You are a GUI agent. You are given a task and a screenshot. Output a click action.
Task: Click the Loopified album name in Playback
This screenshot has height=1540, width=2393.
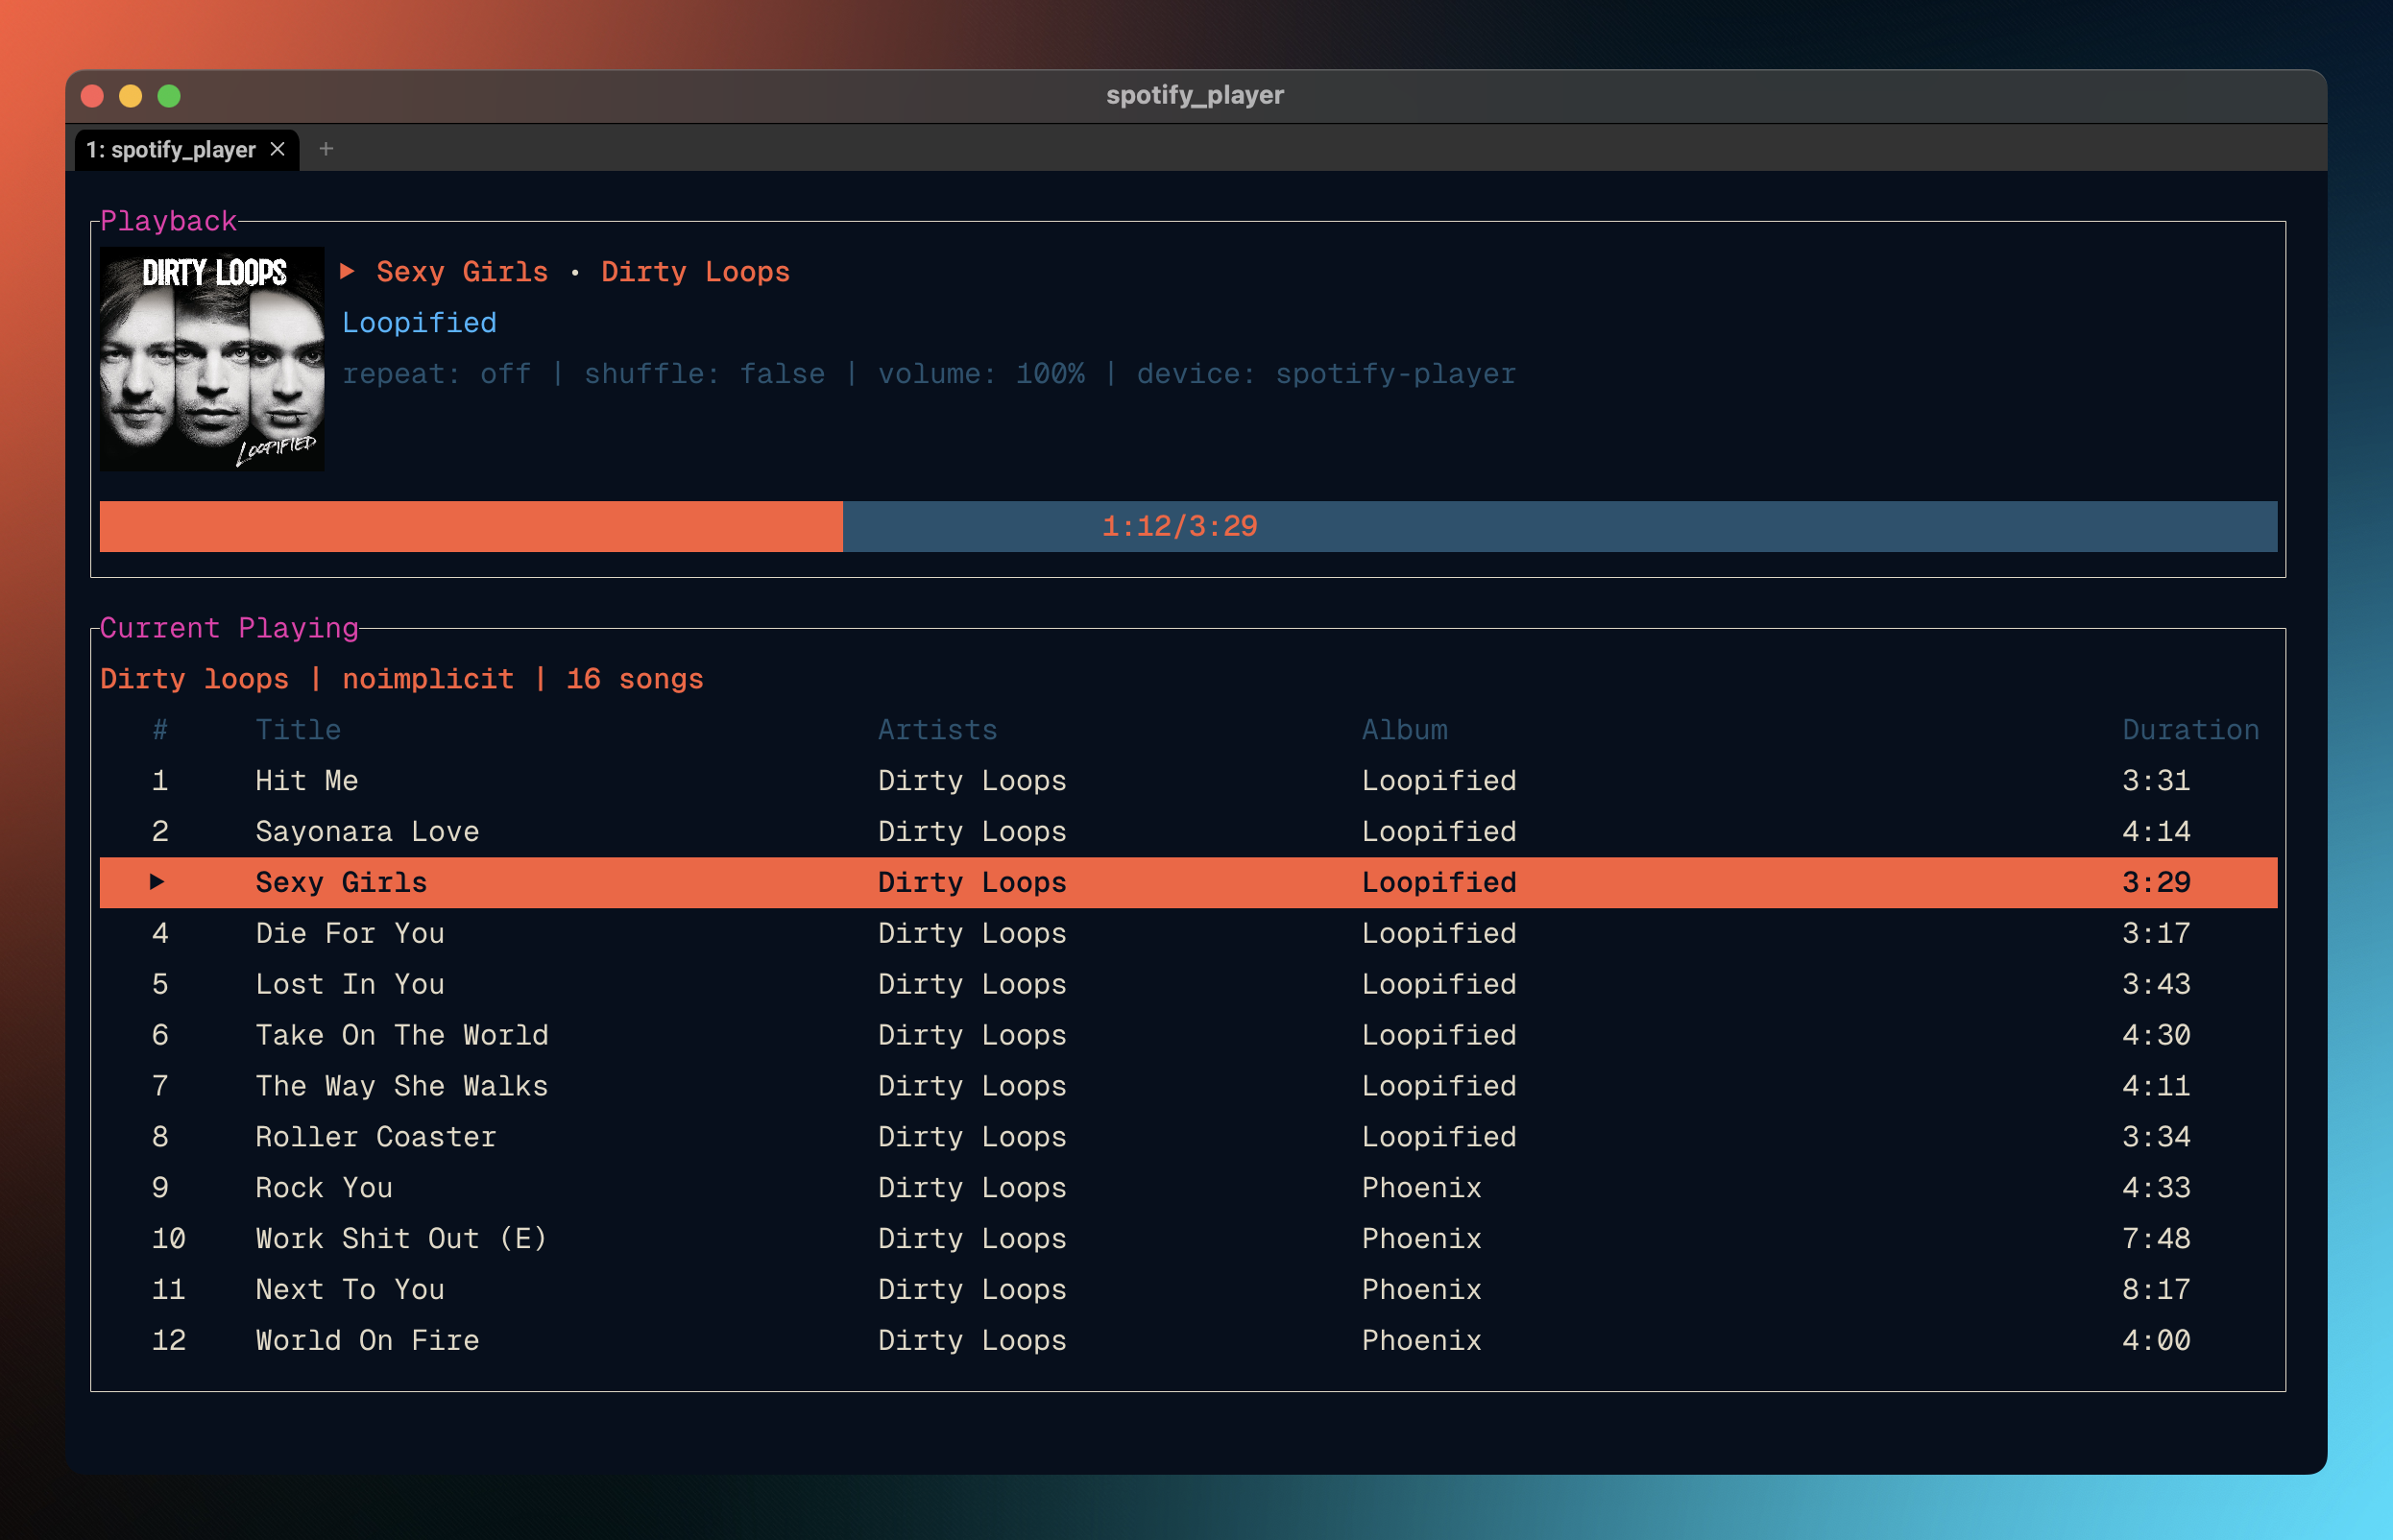point(419,322)
